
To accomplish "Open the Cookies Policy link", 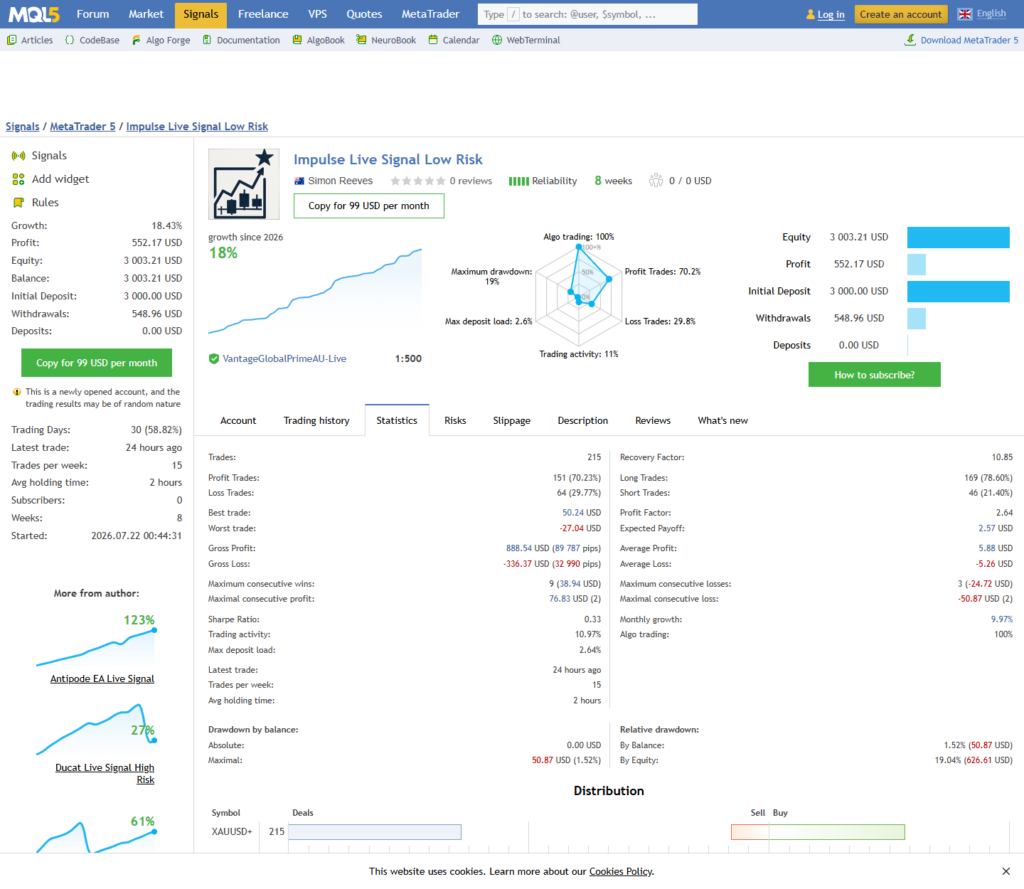I will [620, 871].
